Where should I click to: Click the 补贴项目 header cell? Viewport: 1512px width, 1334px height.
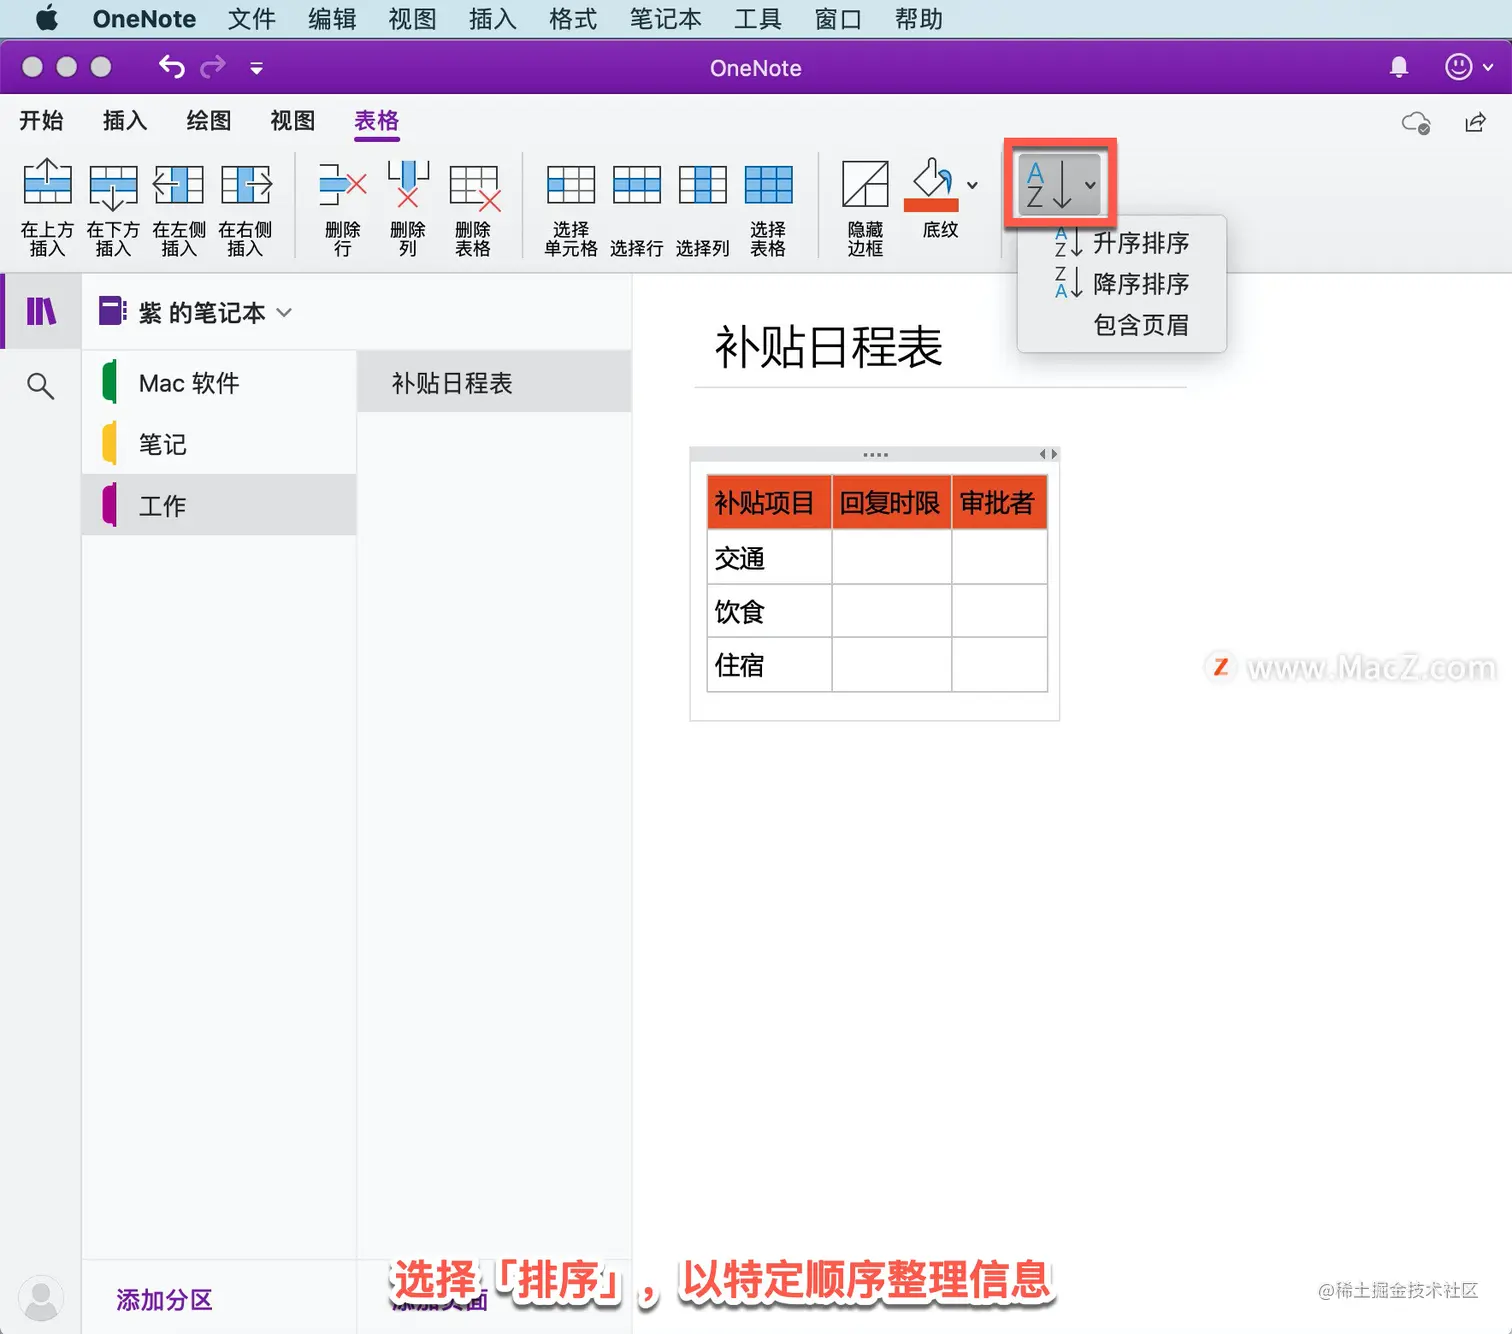coord(769,502)
